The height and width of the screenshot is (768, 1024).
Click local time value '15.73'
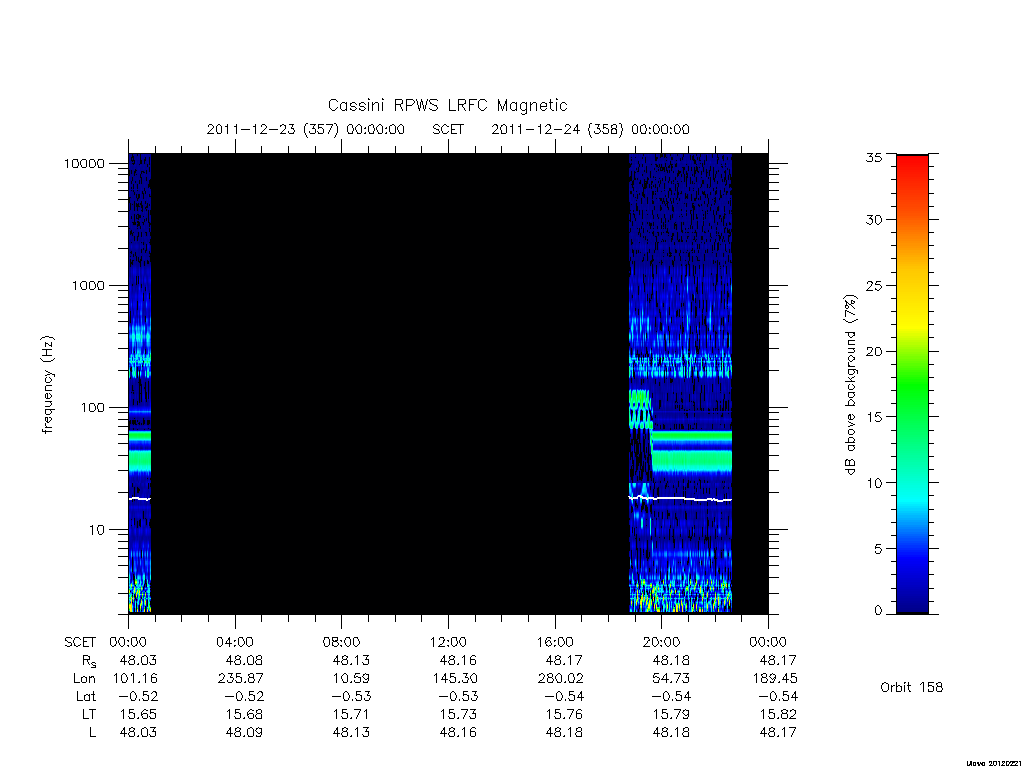tap(458, 714)
